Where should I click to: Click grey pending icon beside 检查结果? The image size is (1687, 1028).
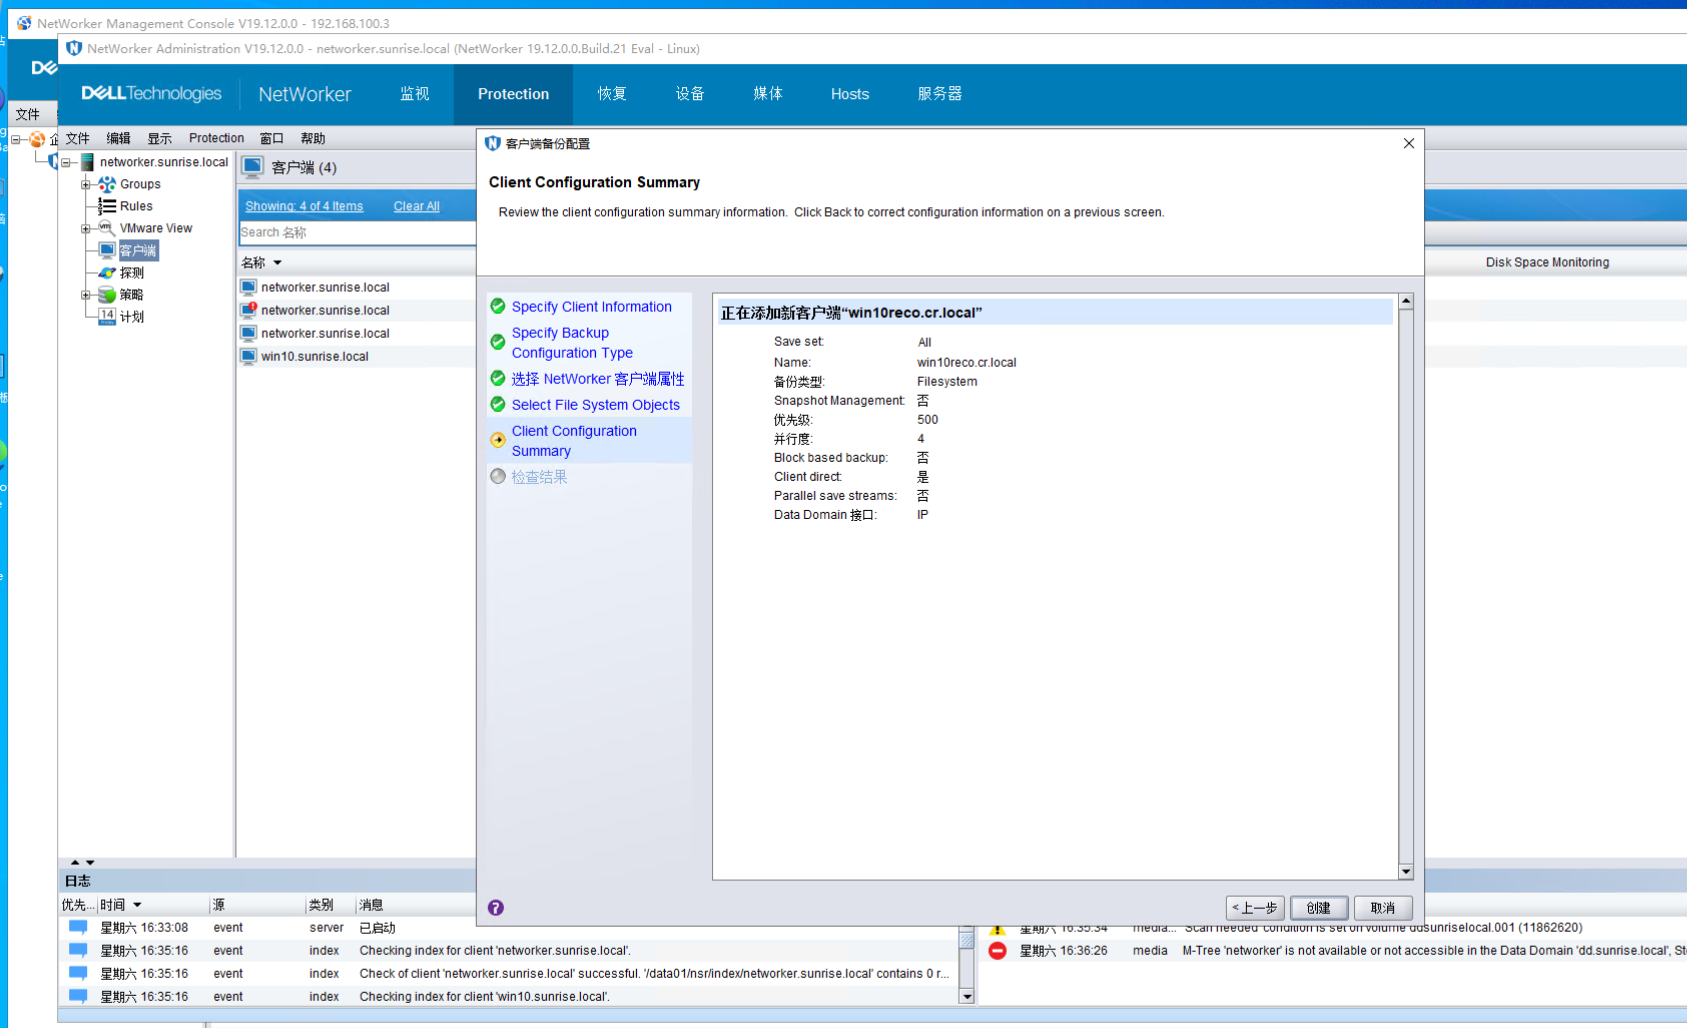[x=498, y=476]
